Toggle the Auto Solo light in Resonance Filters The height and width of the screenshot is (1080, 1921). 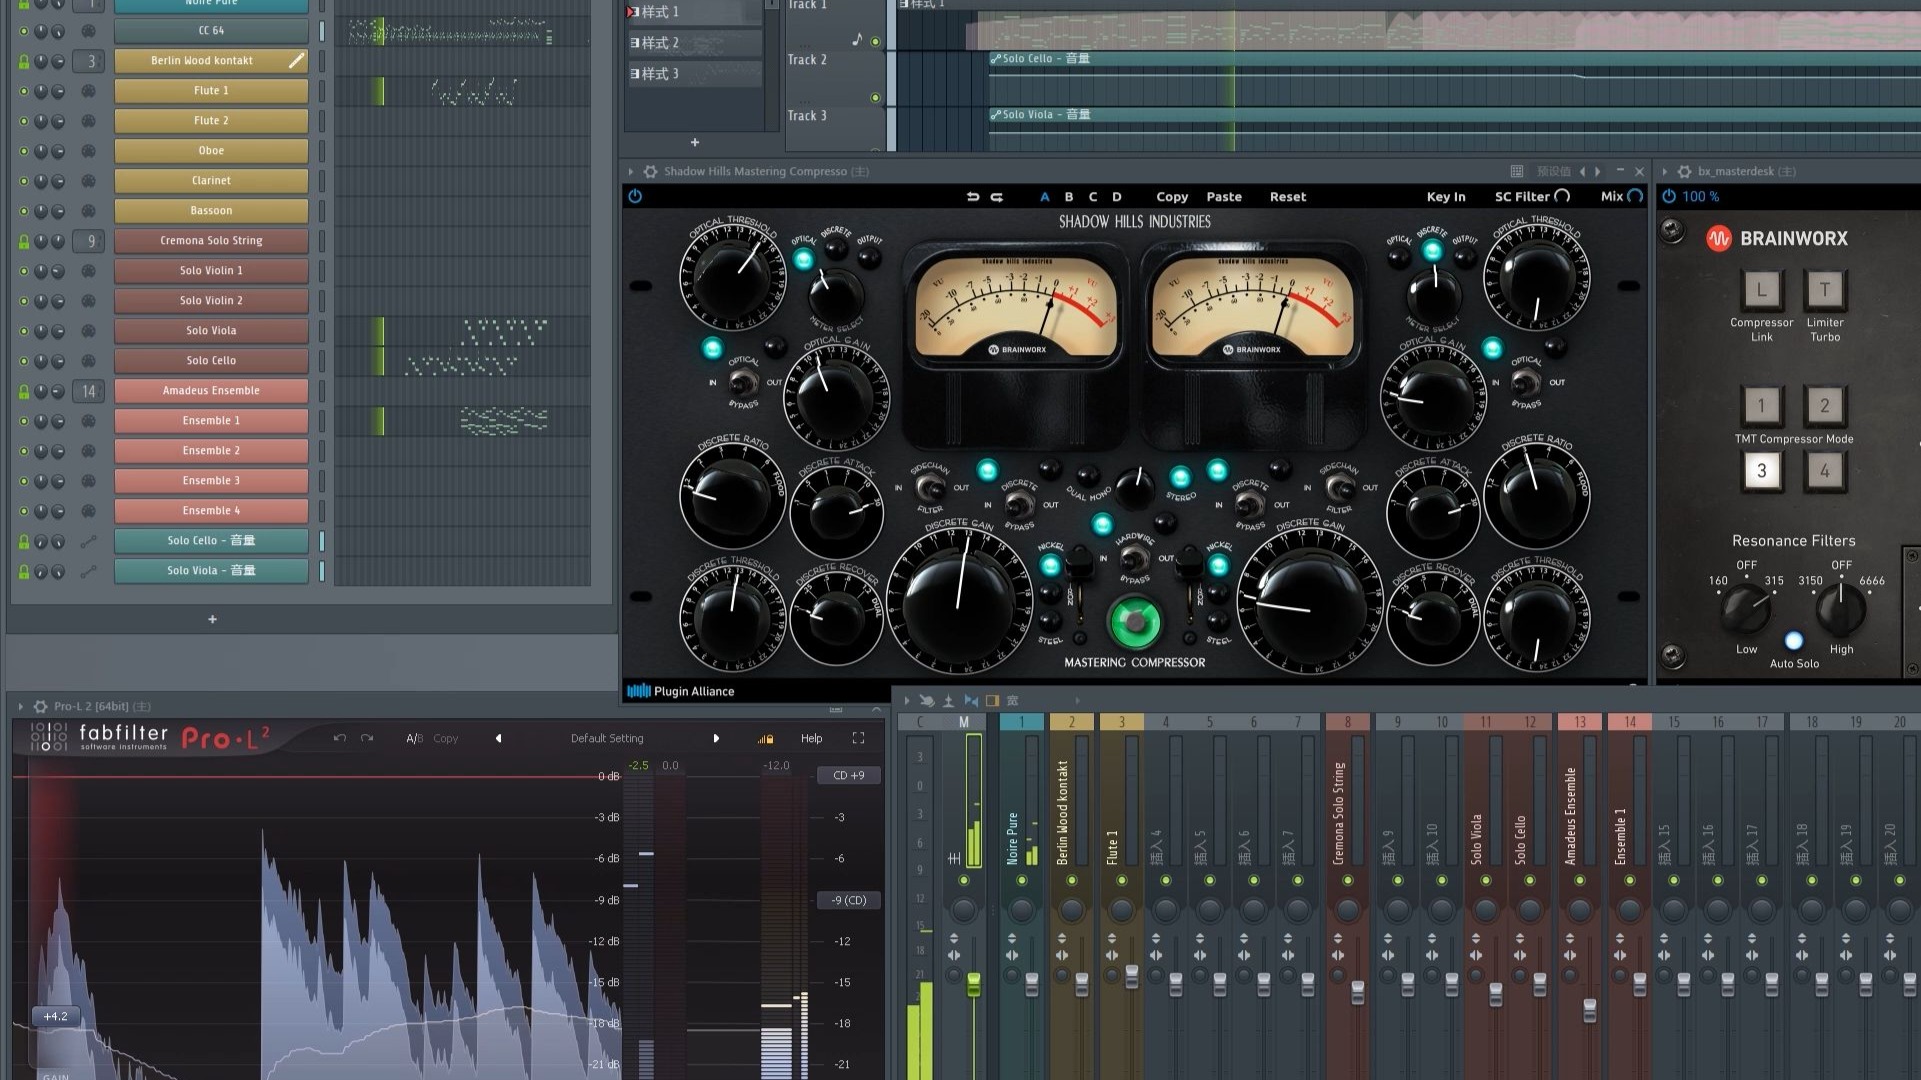click(x=1794, y=640)
